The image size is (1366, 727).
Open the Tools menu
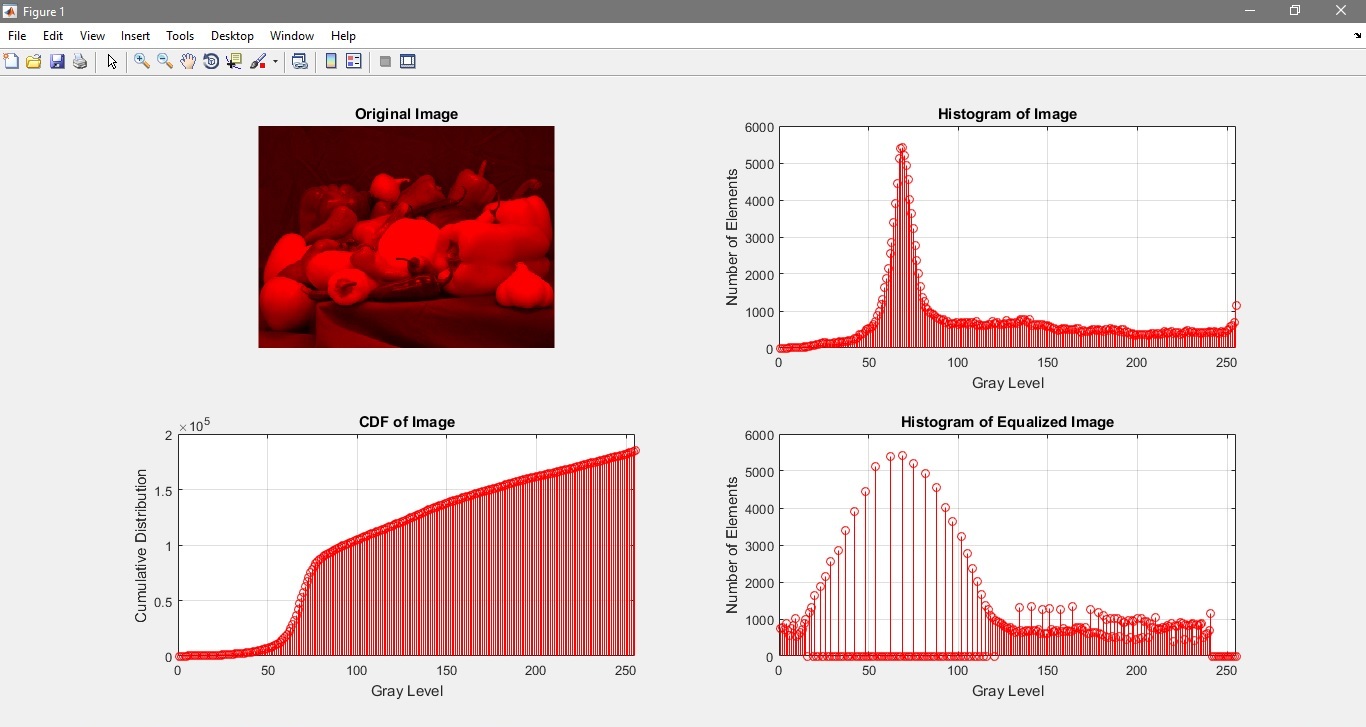(180, 36)
